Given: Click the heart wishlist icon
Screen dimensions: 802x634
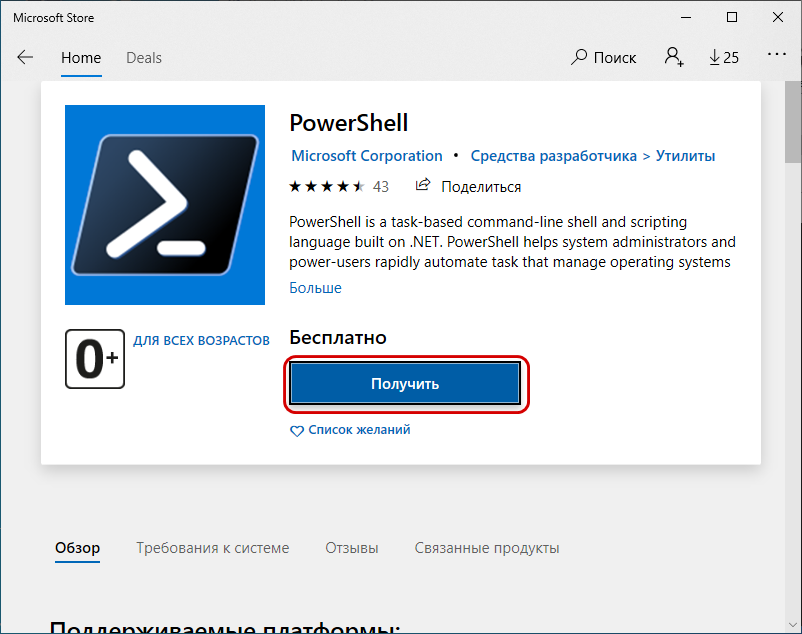Looking at the screenshot, I should [296, 431].
